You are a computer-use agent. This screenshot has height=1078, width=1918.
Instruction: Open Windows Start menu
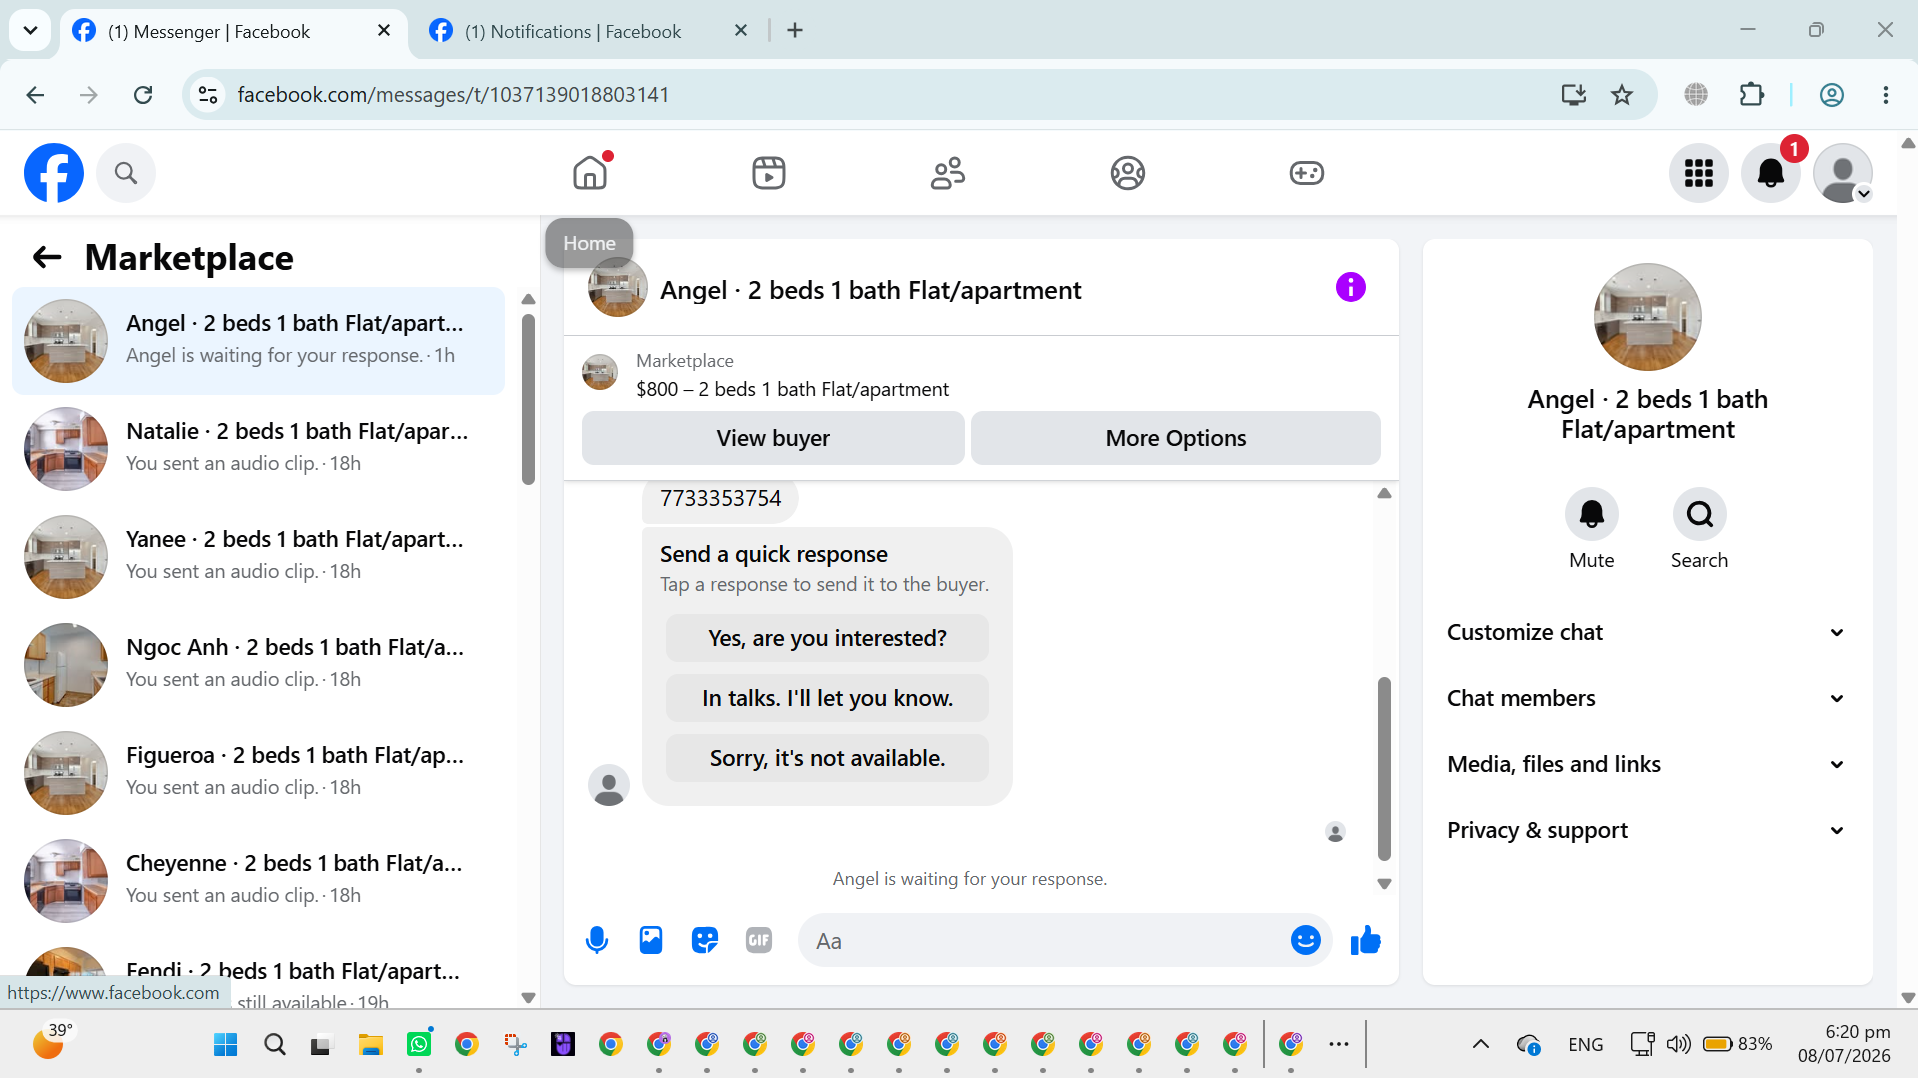coord(226,1045)
